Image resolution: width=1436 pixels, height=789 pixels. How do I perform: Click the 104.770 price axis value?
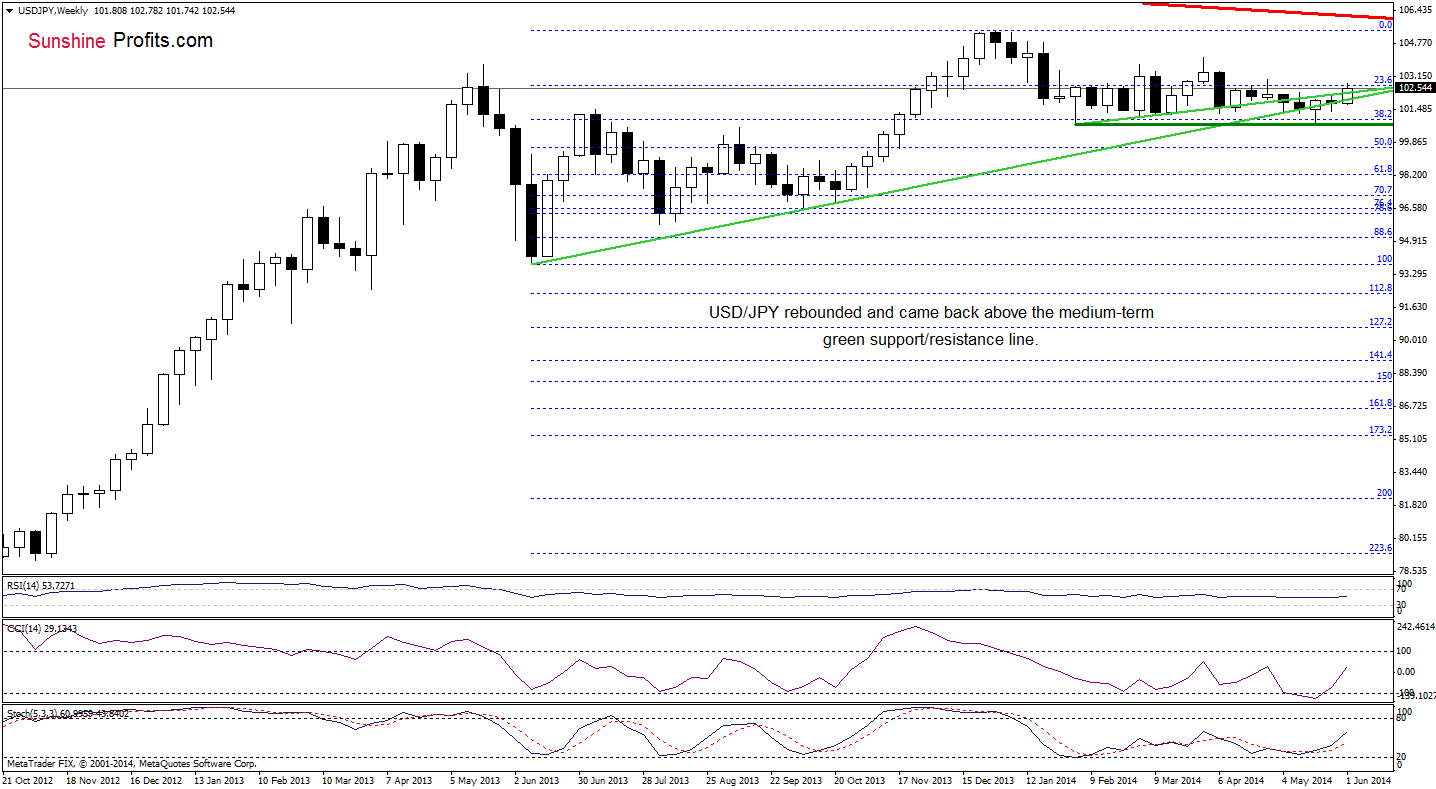(x=1415, y=43)
